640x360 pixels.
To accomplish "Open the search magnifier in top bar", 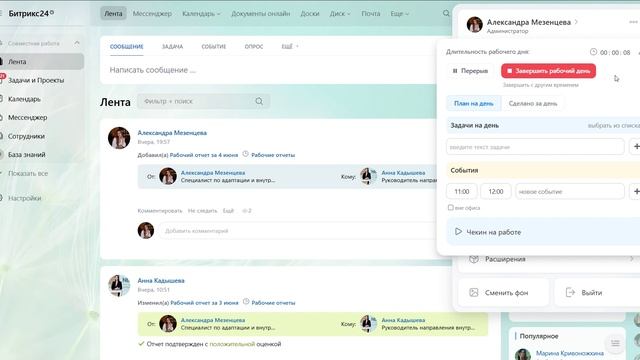I will click(x=446, y=13).
